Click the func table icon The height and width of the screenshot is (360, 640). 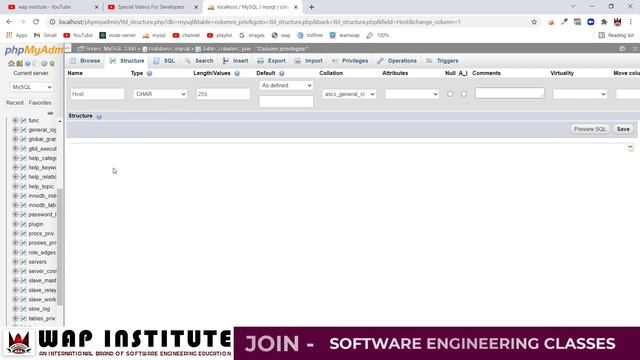[23, 120]
